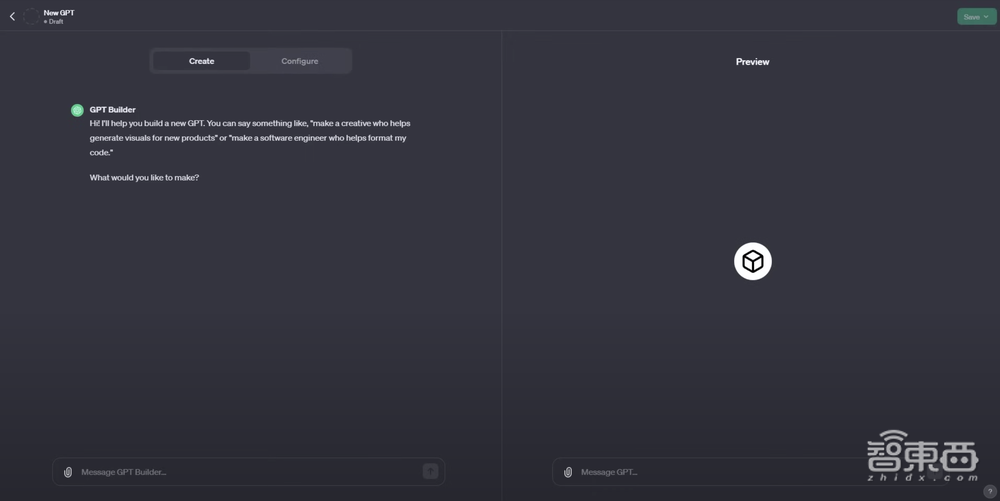This screenshot has height=501, width=1000.
Task: Click the GPT Builder greeting paragraph
Action: pyautogui.click(x=250, y=138)
